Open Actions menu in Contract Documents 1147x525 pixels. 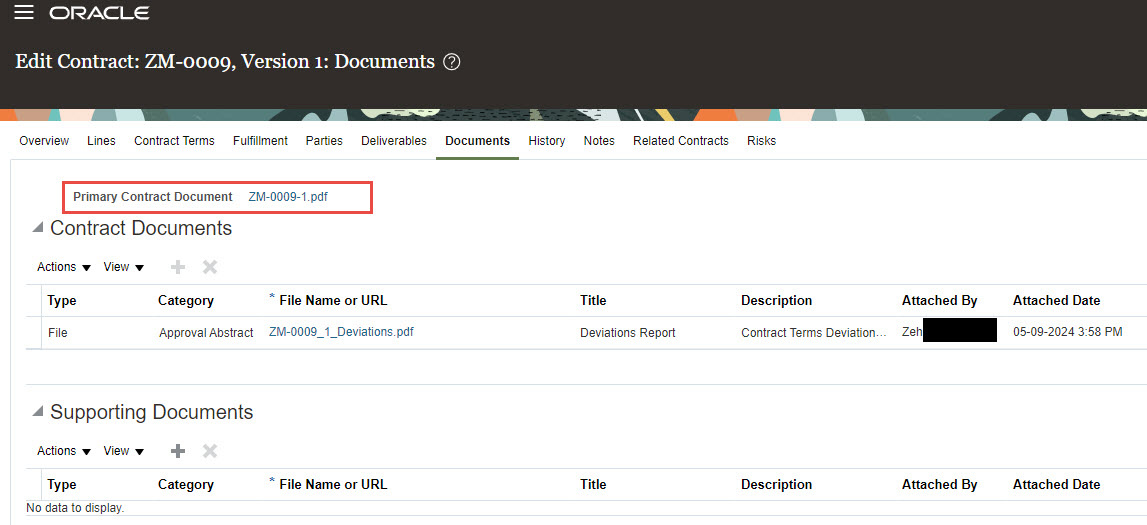point(64,267)
